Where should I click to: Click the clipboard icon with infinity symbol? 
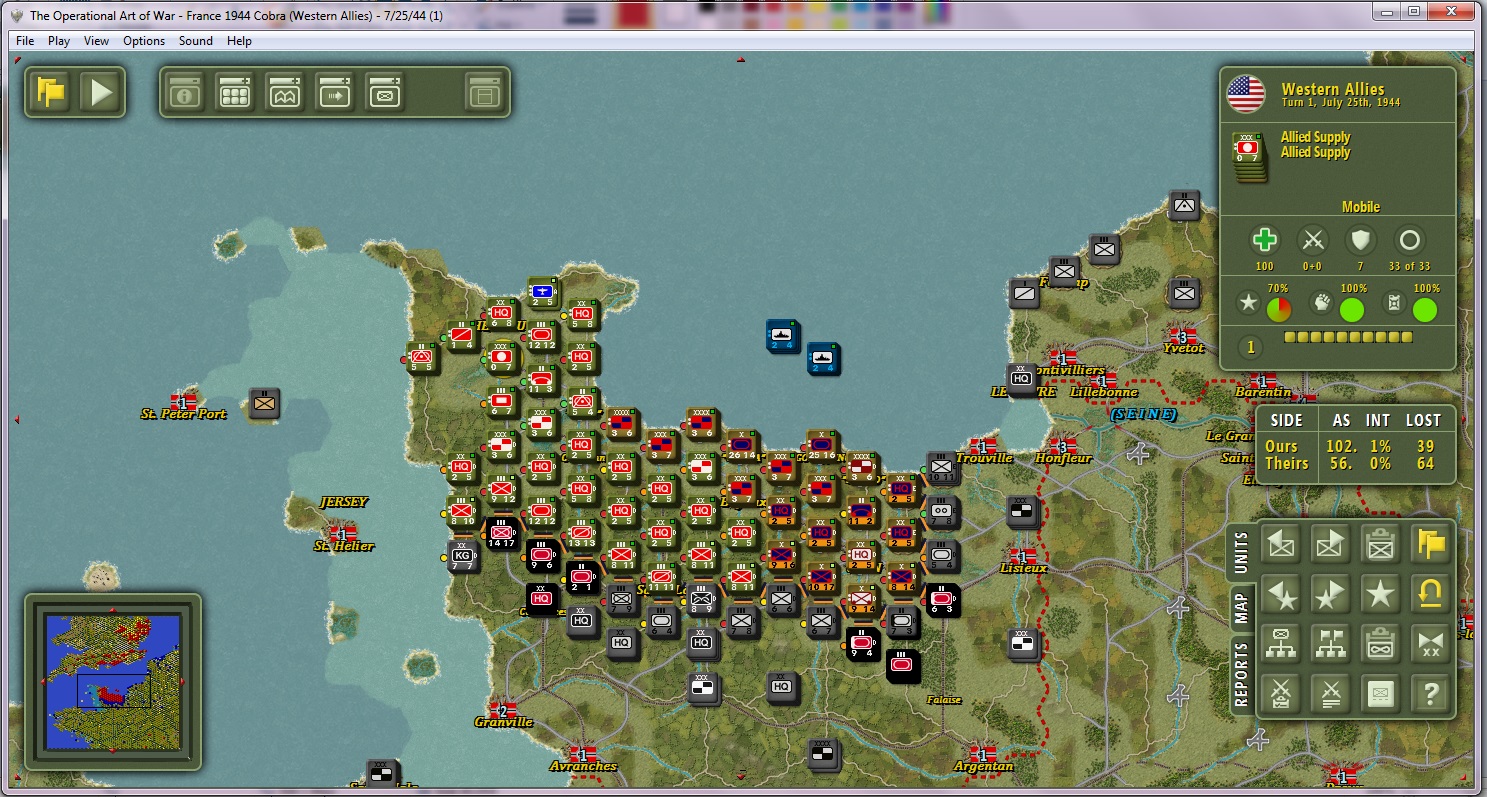tap(1381, 644)
